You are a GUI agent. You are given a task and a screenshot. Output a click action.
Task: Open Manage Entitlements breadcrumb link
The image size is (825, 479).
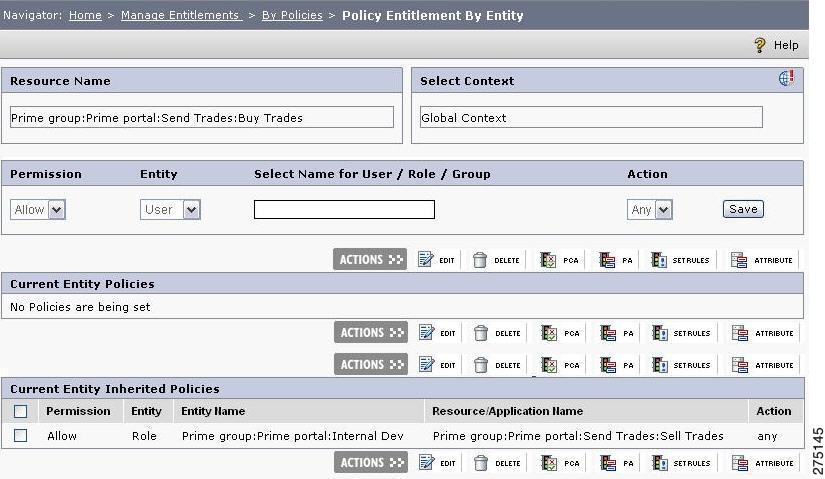click(x=181, y=15)
